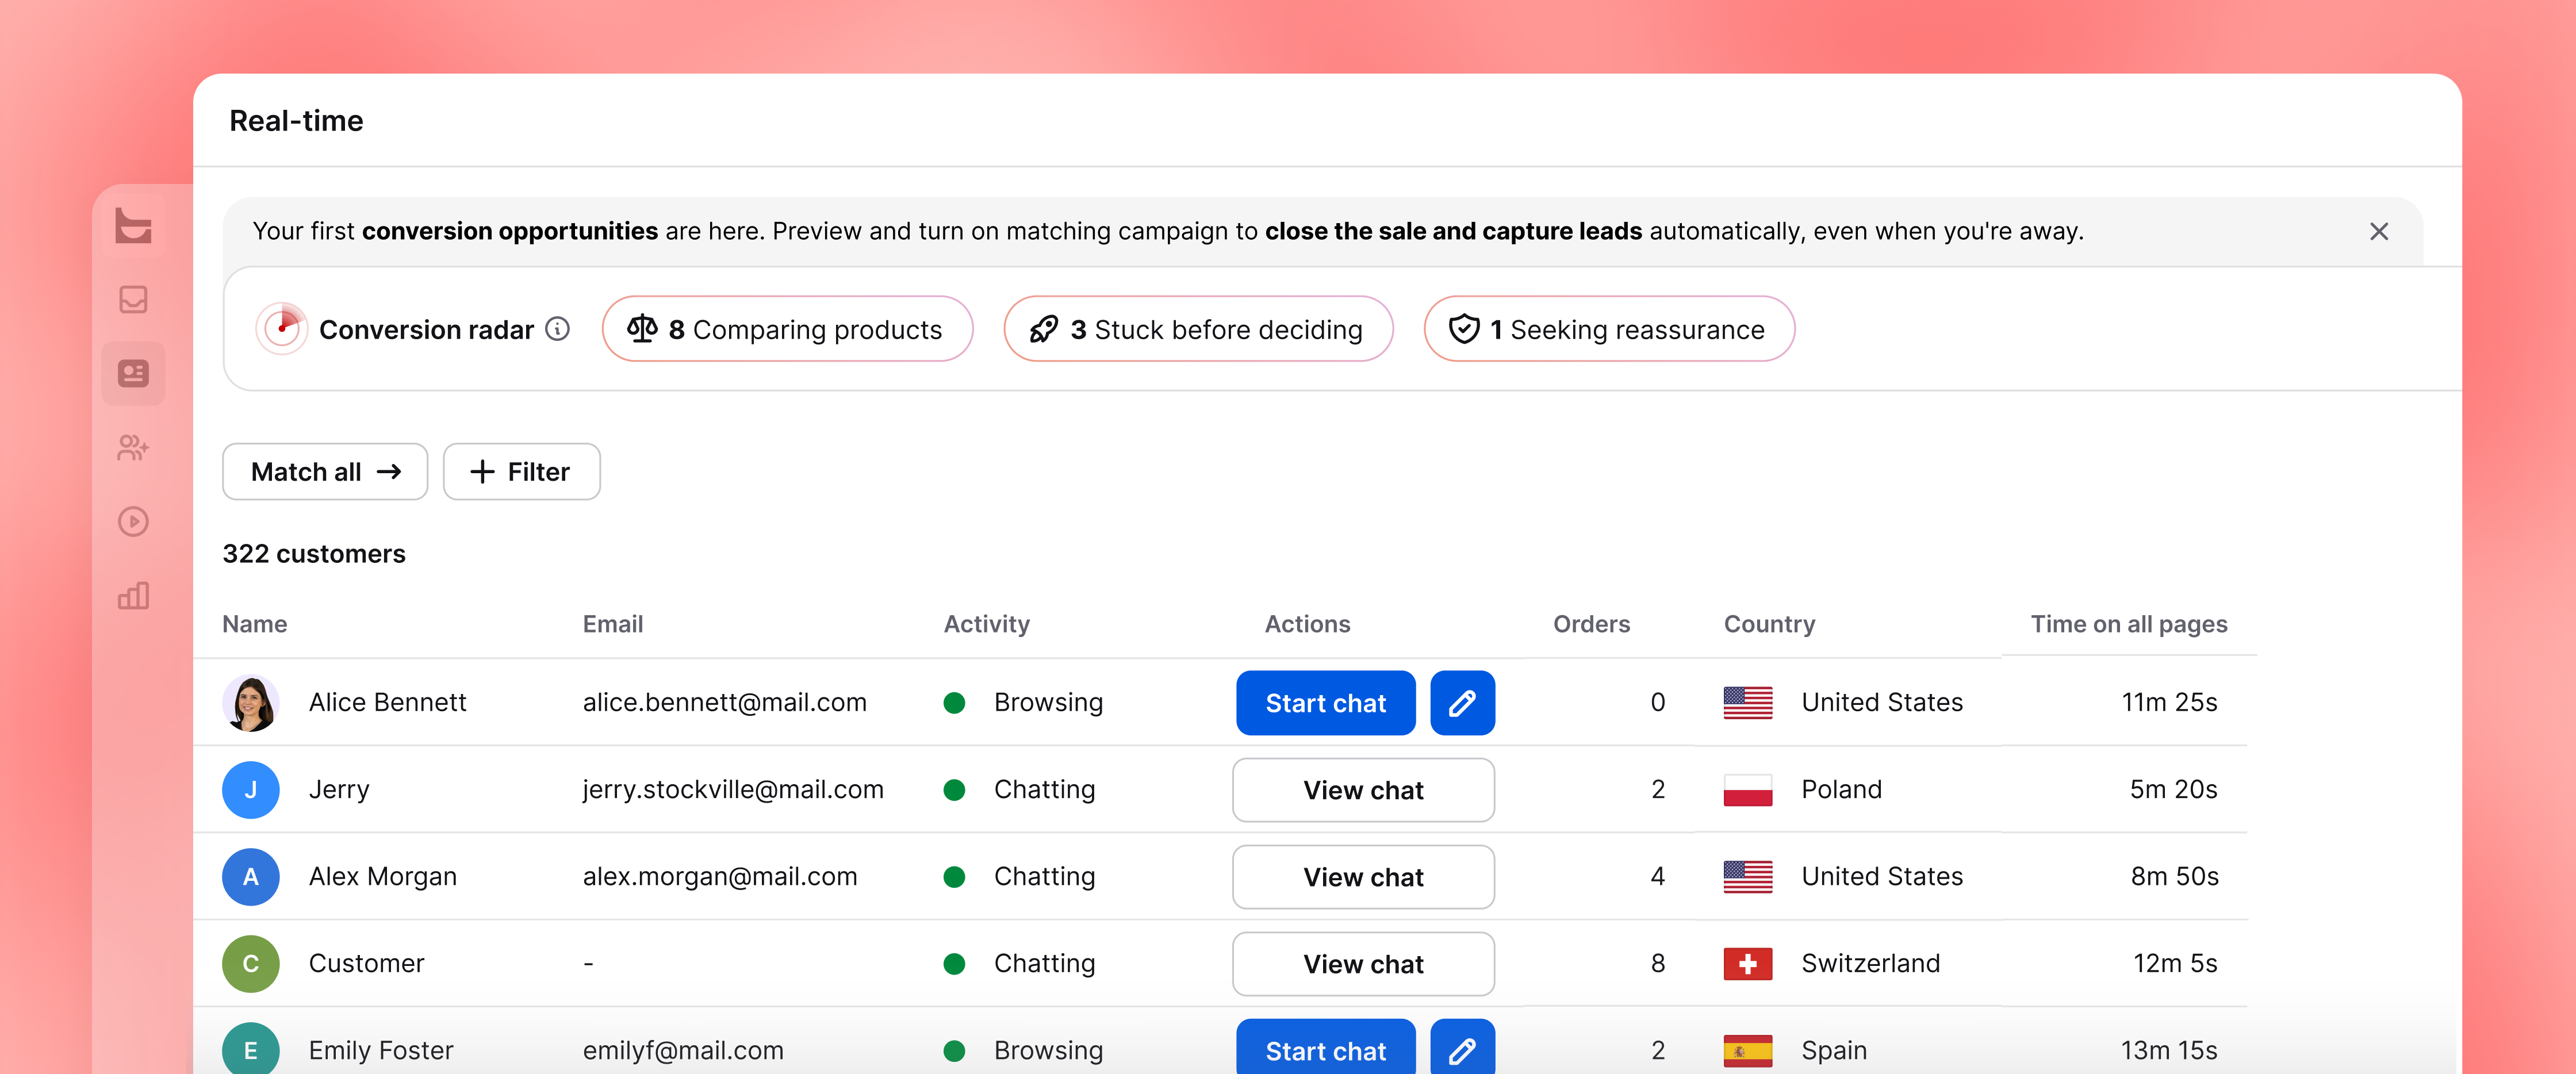Dismiss the conversion opportunities banner

[2378, 232]
